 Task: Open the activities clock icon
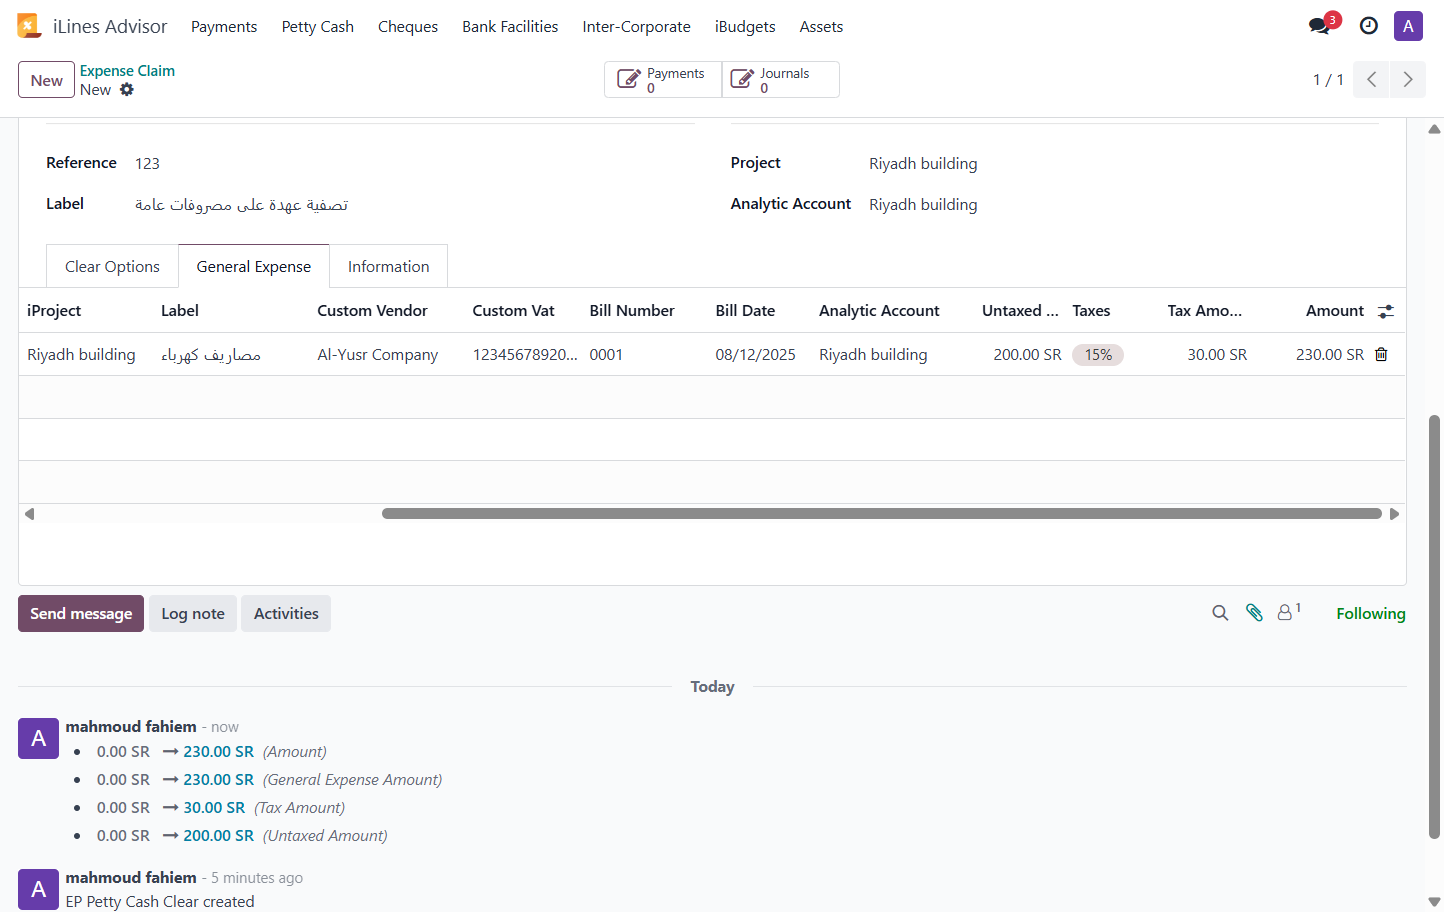1369,26
